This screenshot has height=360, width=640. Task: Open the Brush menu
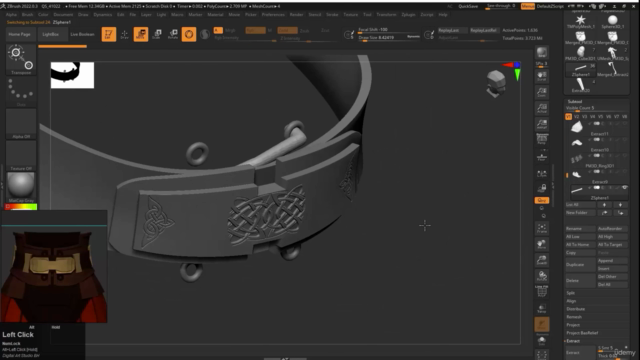pos(27,15)
